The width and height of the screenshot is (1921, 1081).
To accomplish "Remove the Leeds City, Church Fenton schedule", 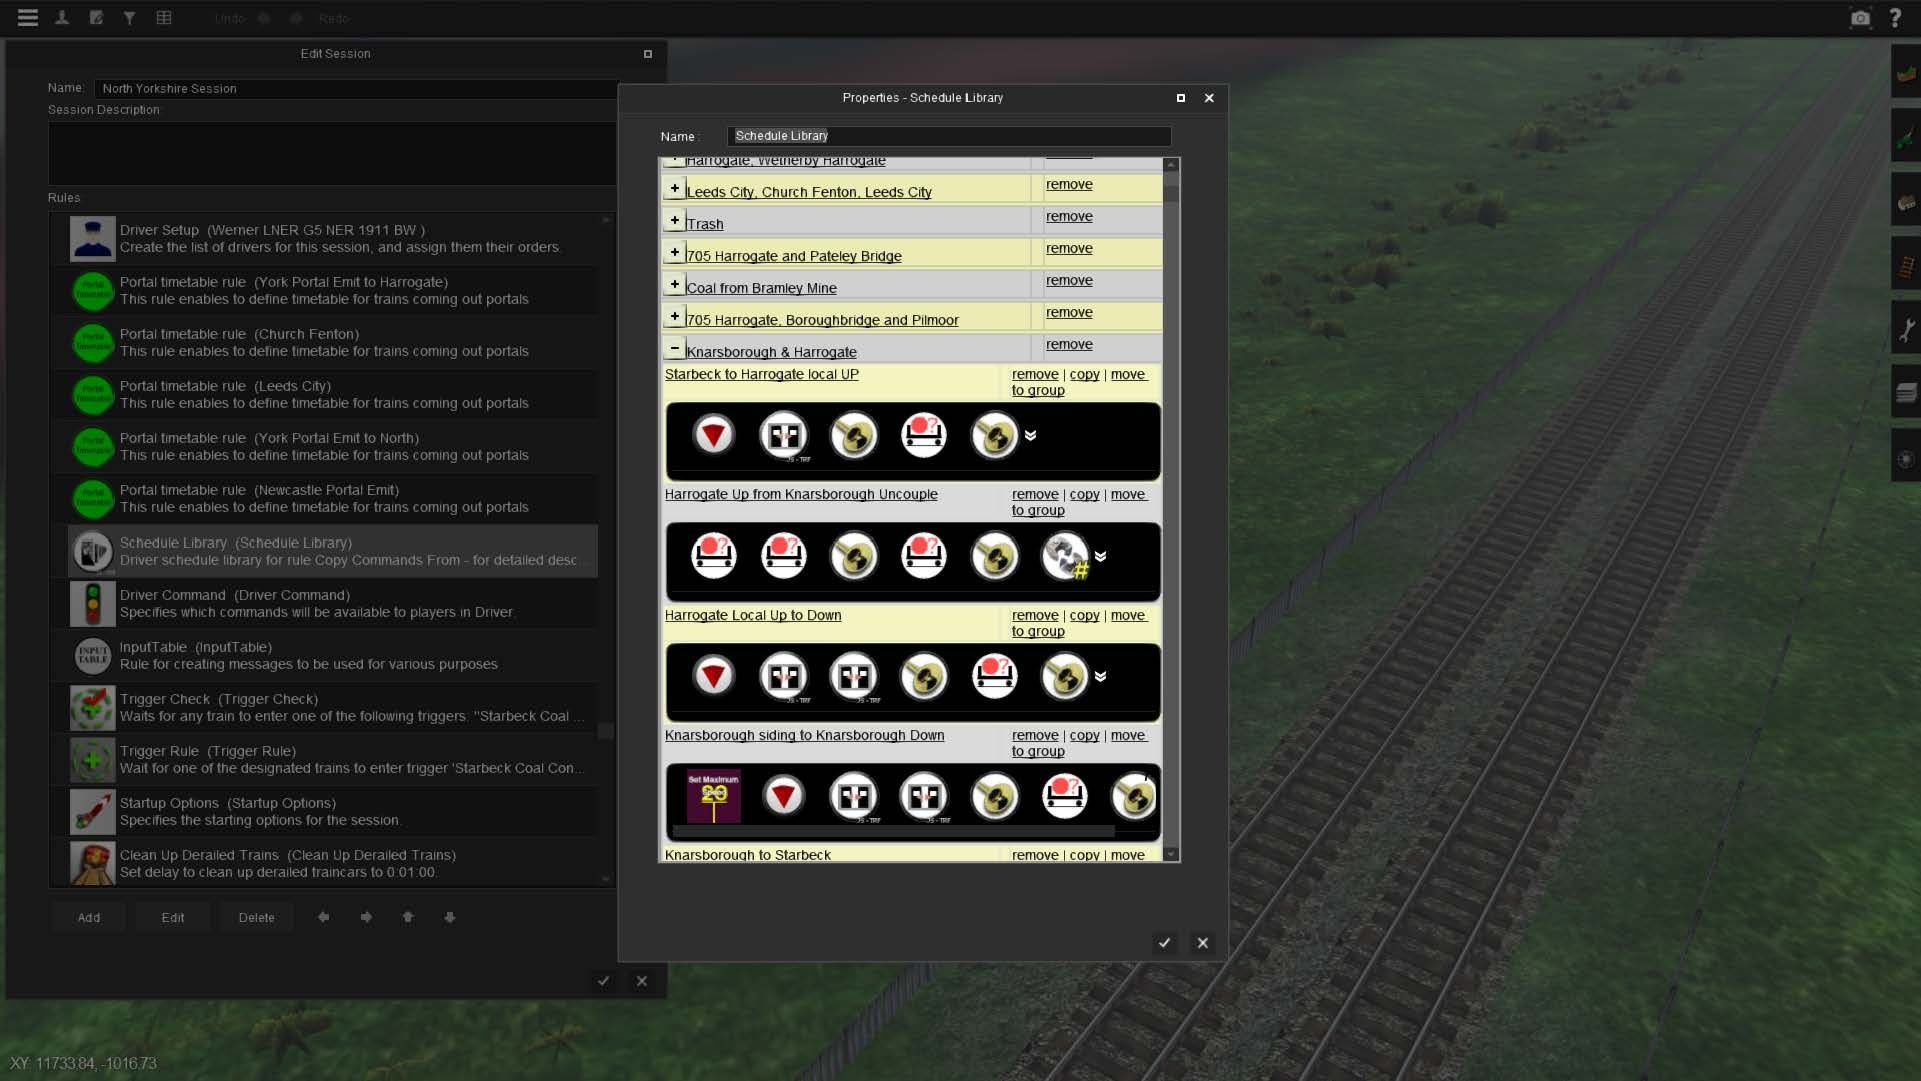I will [1068, 185].
